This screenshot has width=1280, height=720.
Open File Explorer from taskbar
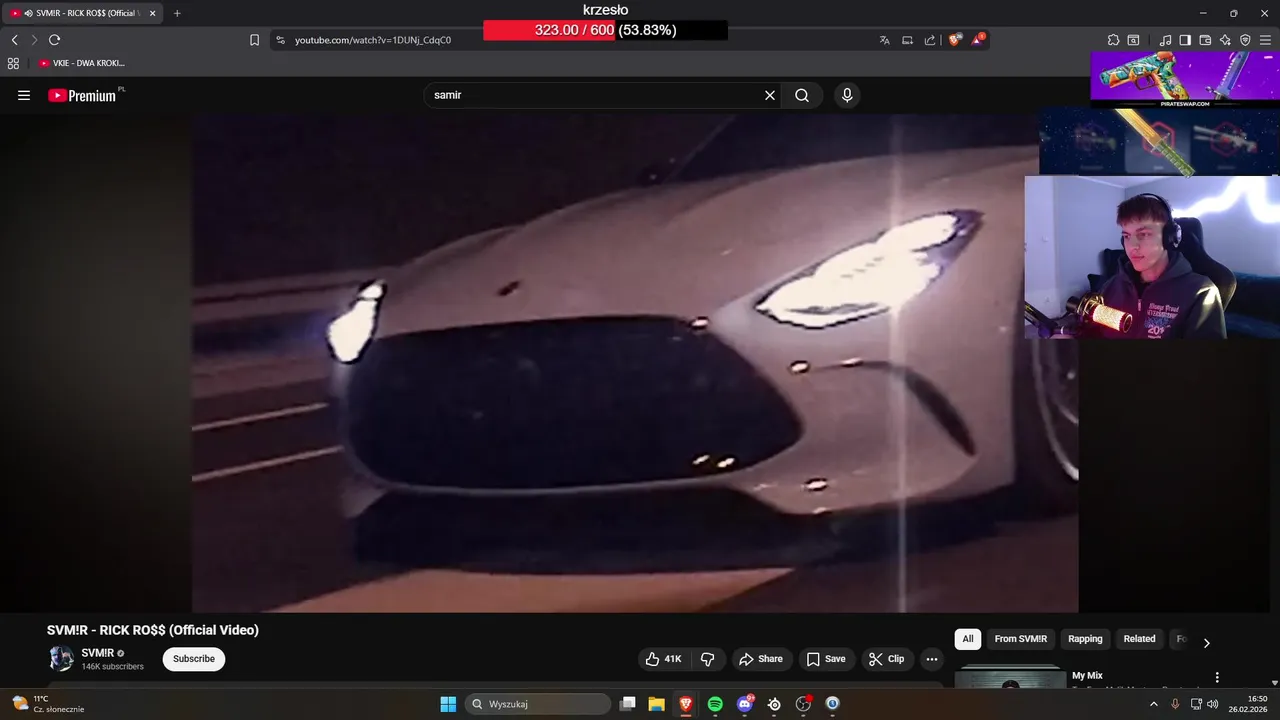point(656,704)
